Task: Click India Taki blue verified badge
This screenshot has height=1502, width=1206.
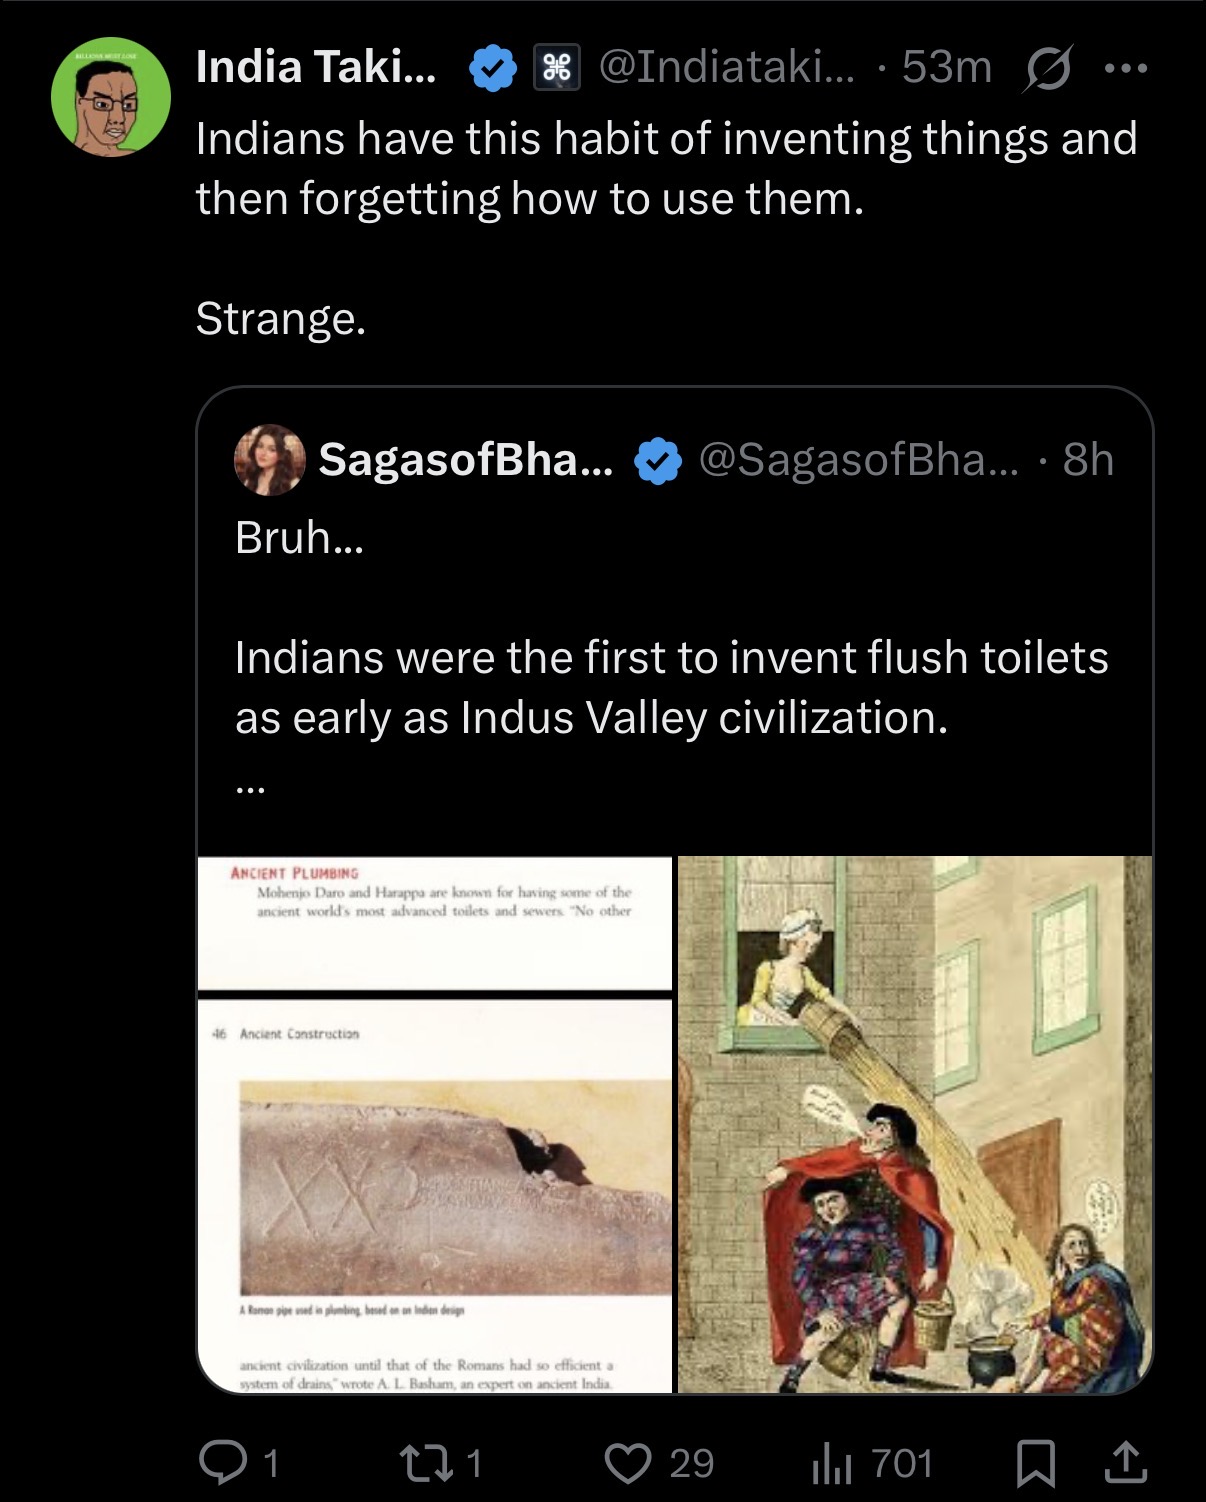Action: coord(493,68)
